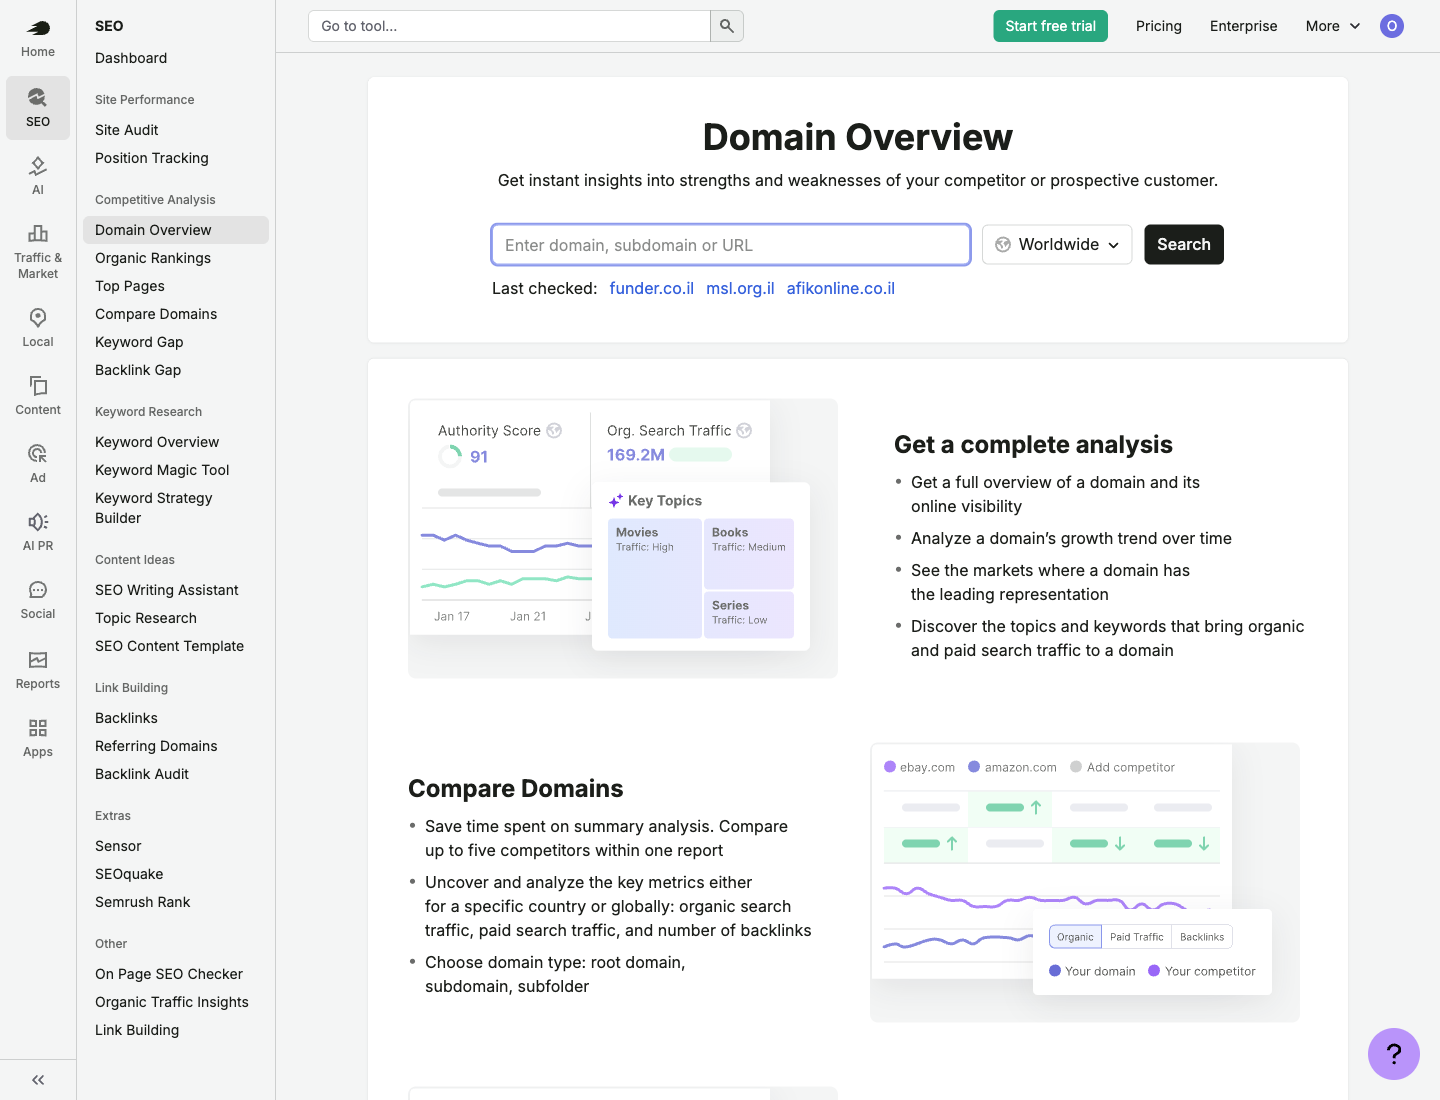Select the Paid Traffic tab in chart preview
Screen dimensions: 1440x1100
tap(1137, 937)
